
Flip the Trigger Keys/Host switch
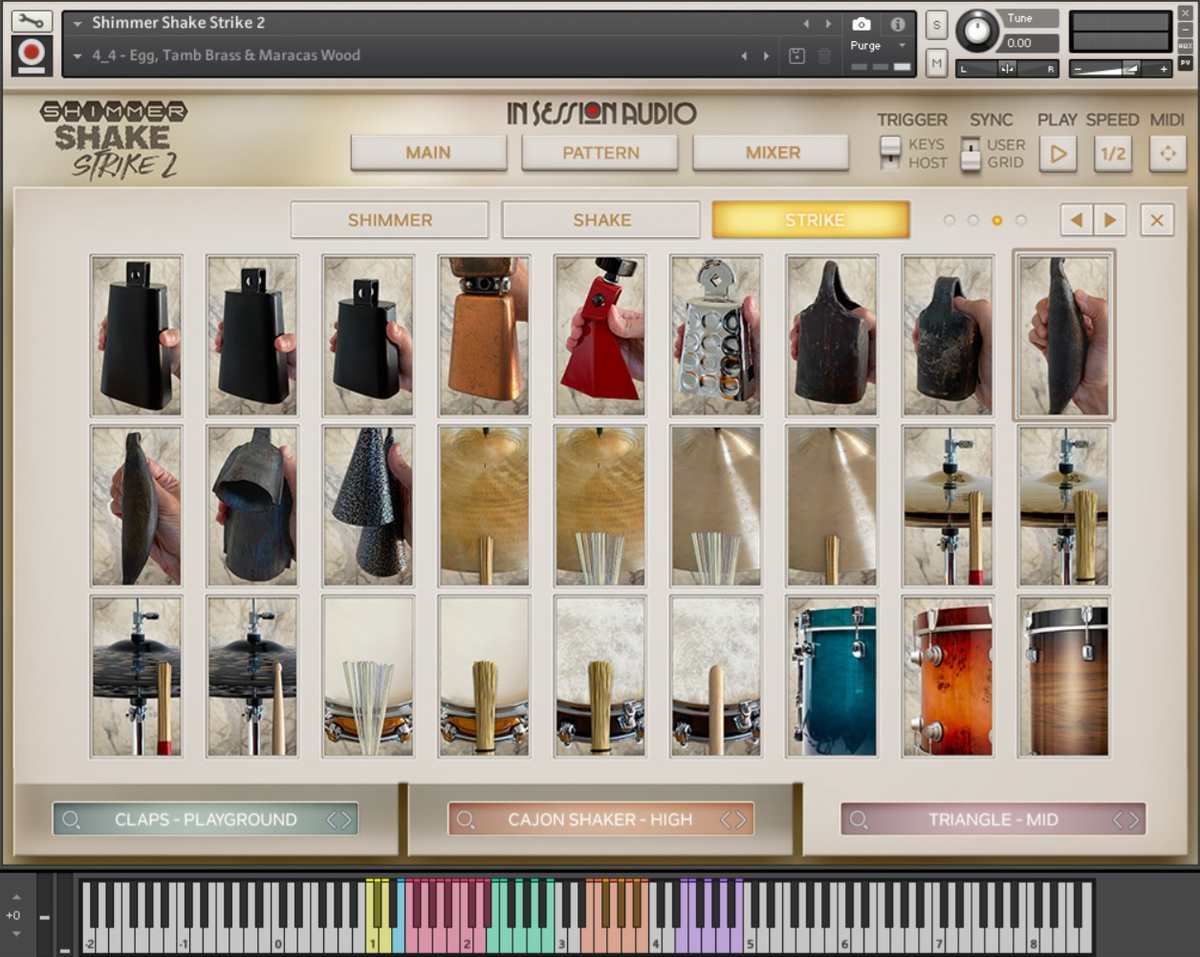point(890,153)
